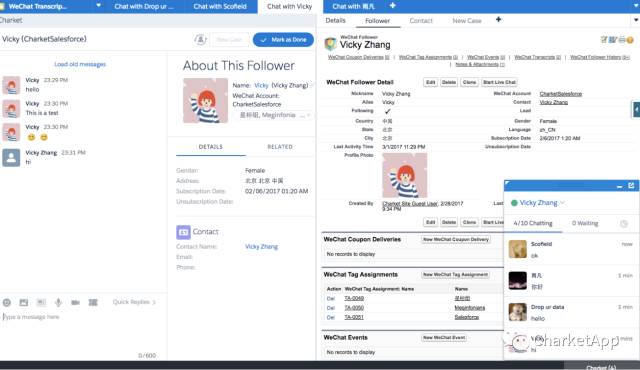The height and width of the screenshot is (370, 640).
Task: Expand the Vicky Zhang status dropdown
Action: [562, 203]
